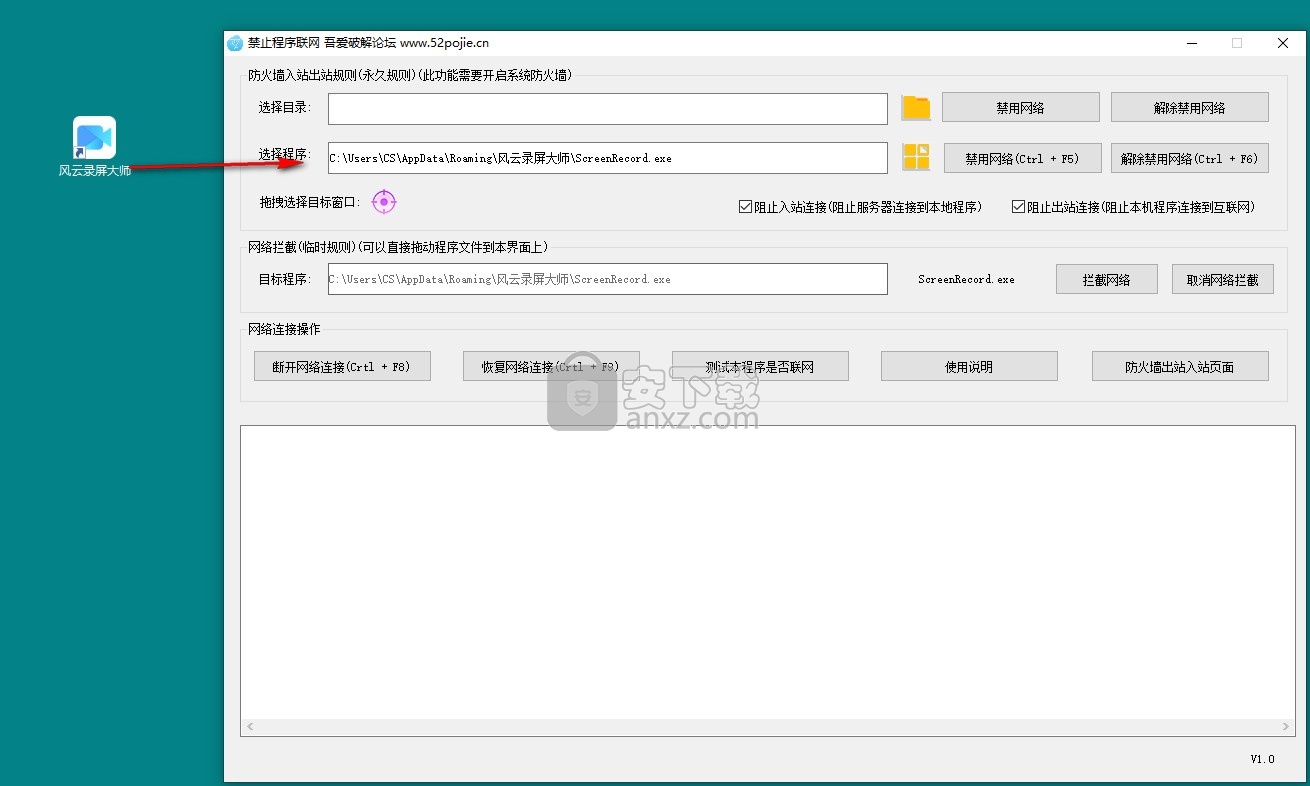Click the folder icon to browse a directory
Screen dimensions: 1310x786
pyautogui.click(x=916, y=108)
